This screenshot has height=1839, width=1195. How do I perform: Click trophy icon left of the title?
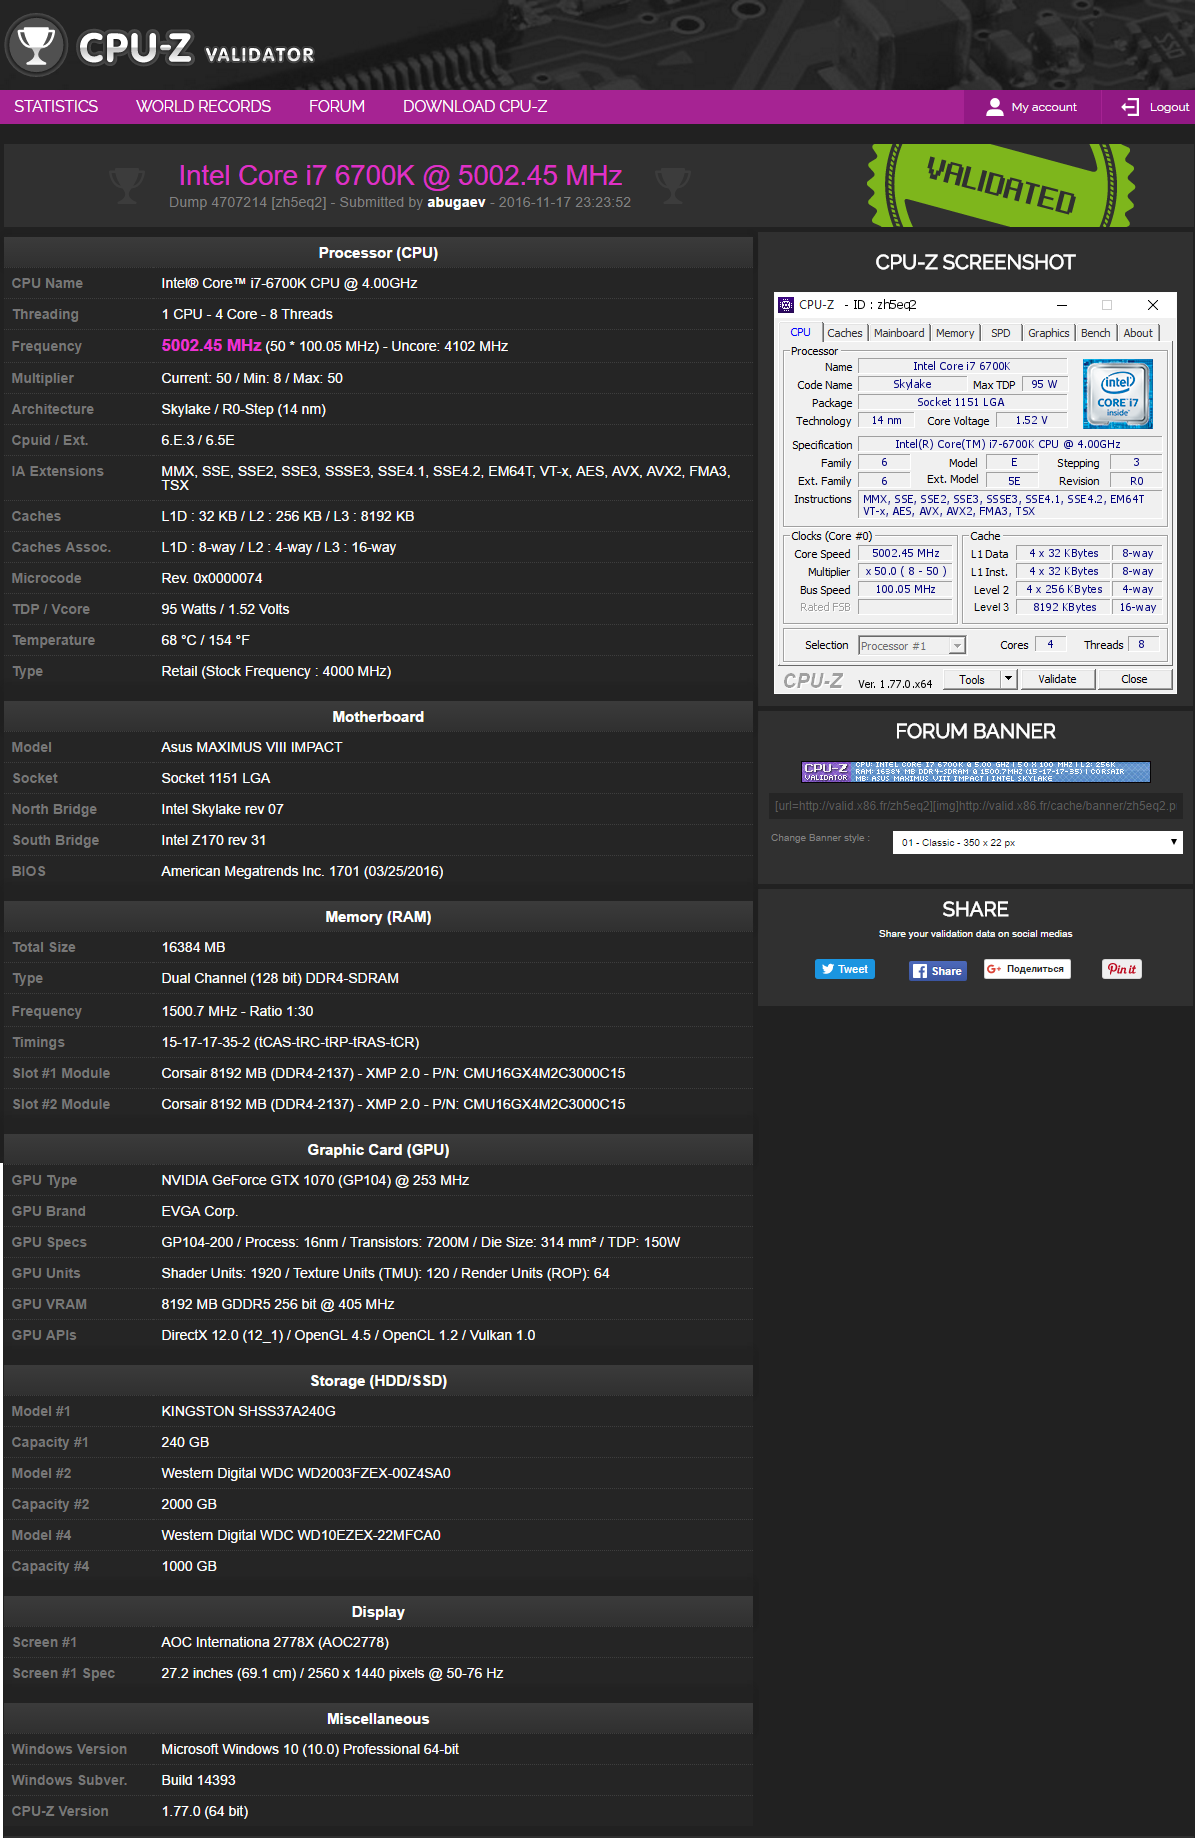pyautogui.click(x=126, y=185)
